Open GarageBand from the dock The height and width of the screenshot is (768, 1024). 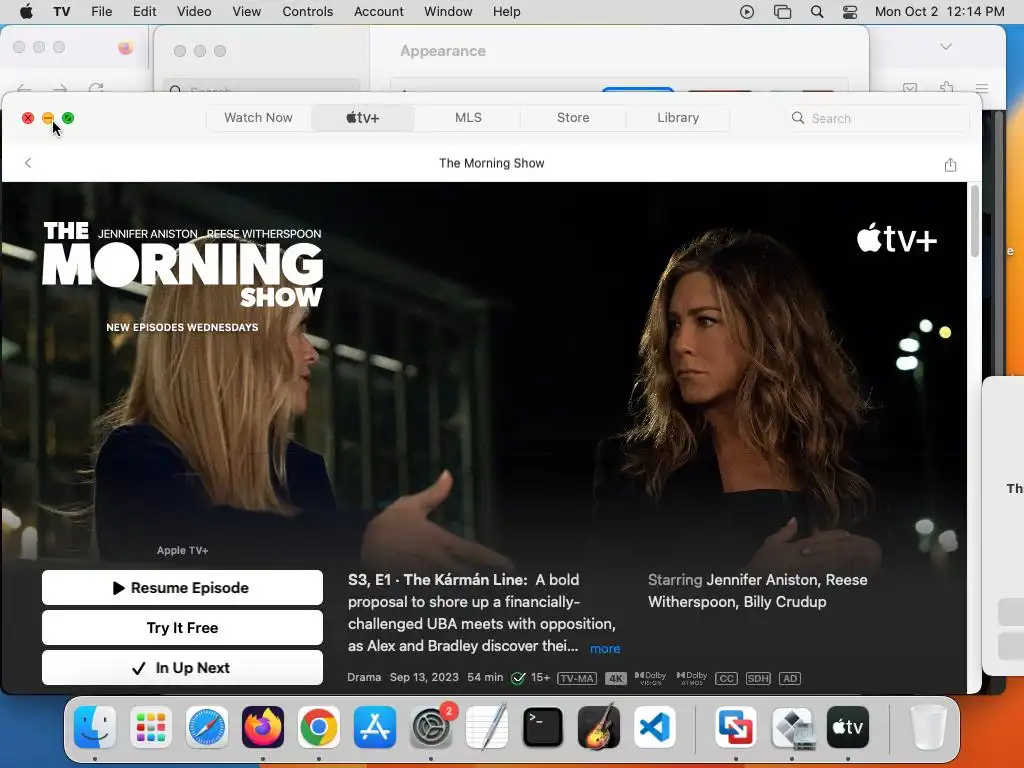[599, 726]
